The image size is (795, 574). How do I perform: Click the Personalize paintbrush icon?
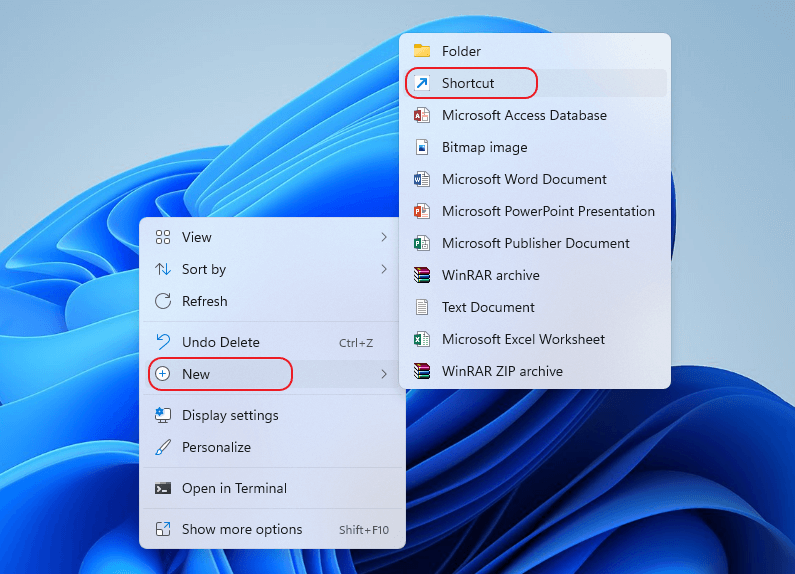163,447
